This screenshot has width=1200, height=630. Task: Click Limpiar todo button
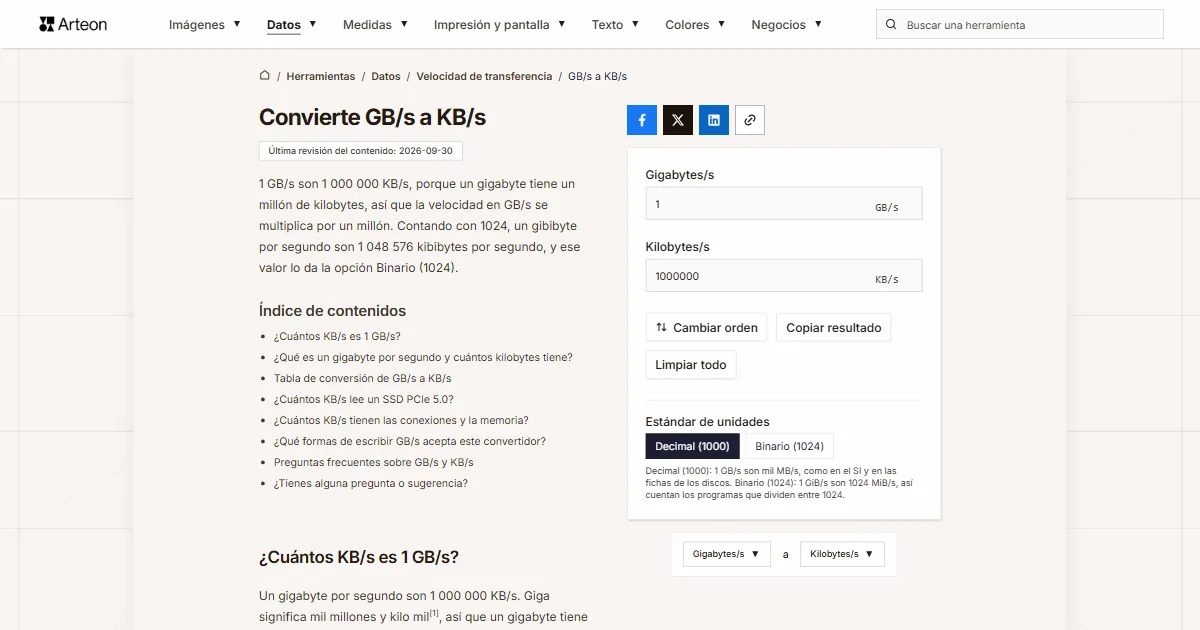pyautogui.click(x=691, y=365)
